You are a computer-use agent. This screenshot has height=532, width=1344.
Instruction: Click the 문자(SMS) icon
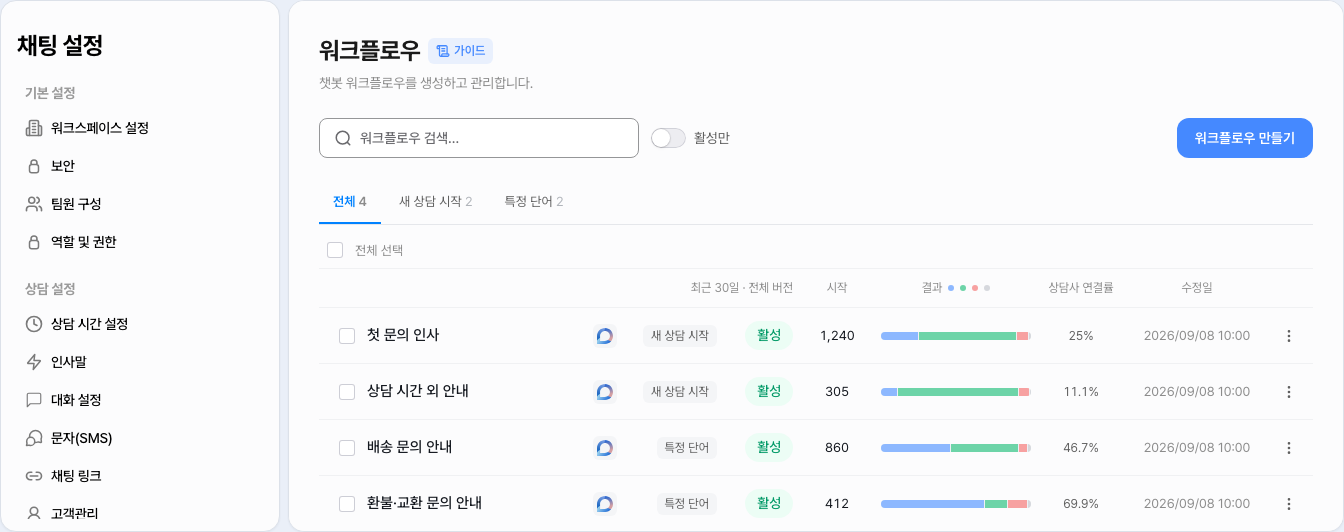pos(34,438)
